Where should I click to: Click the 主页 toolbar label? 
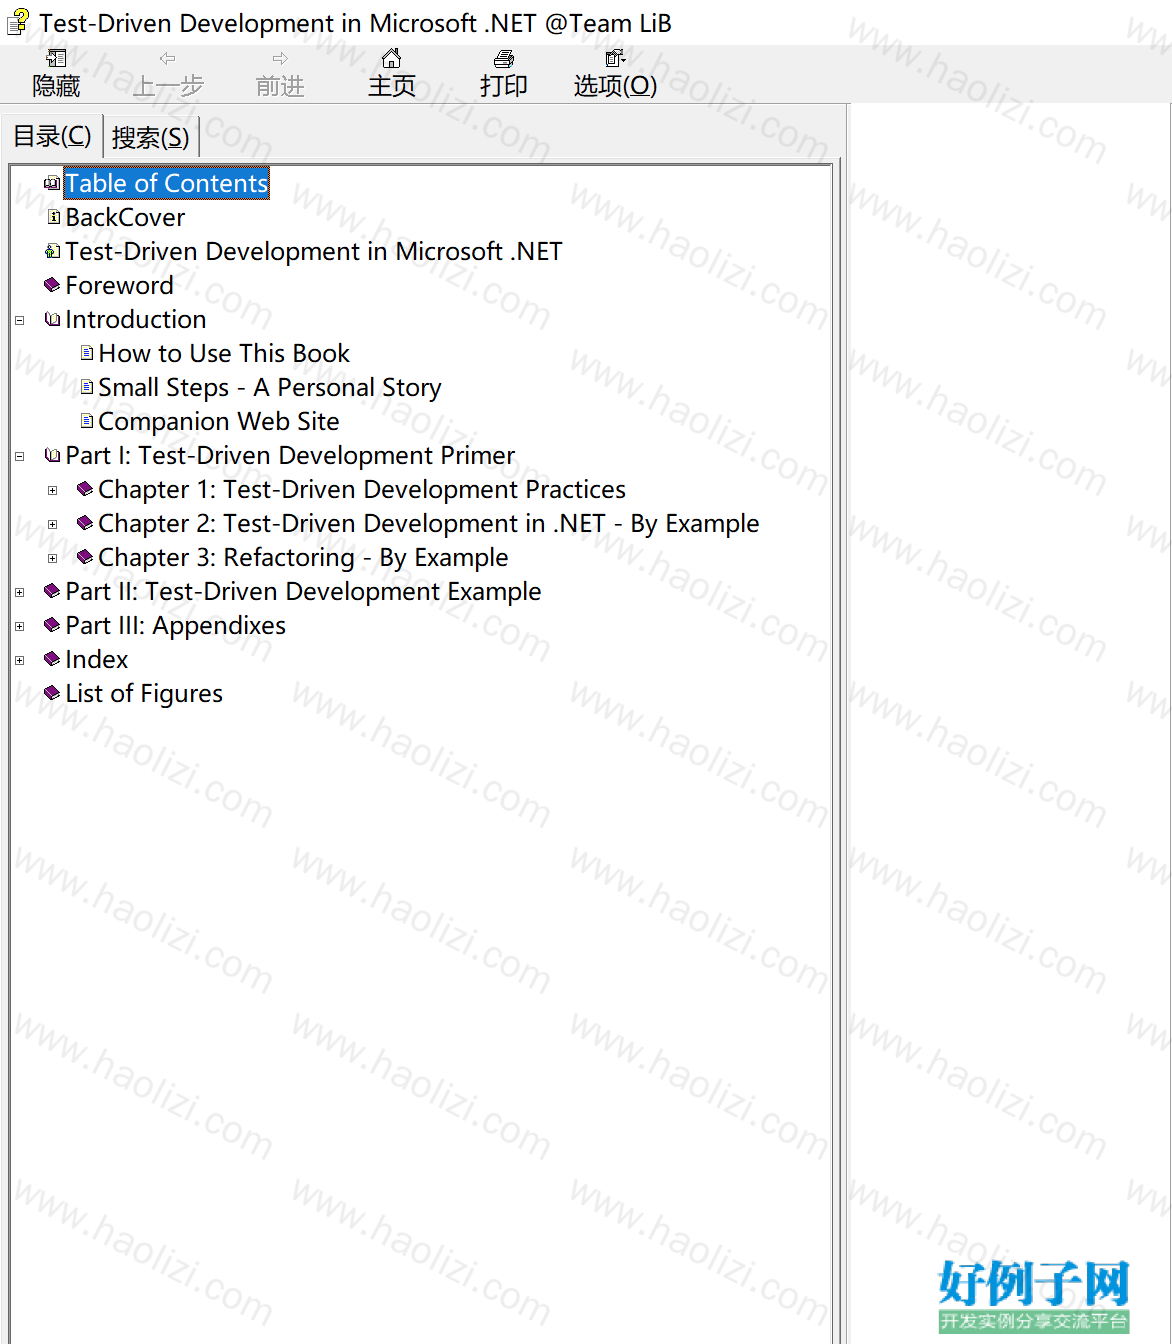coord(392,86)
